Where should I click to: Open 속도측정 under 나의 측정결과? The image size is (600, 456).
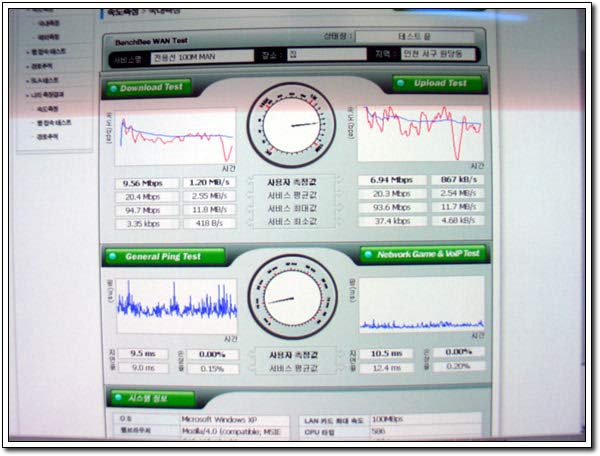click(x=47, y=109)
